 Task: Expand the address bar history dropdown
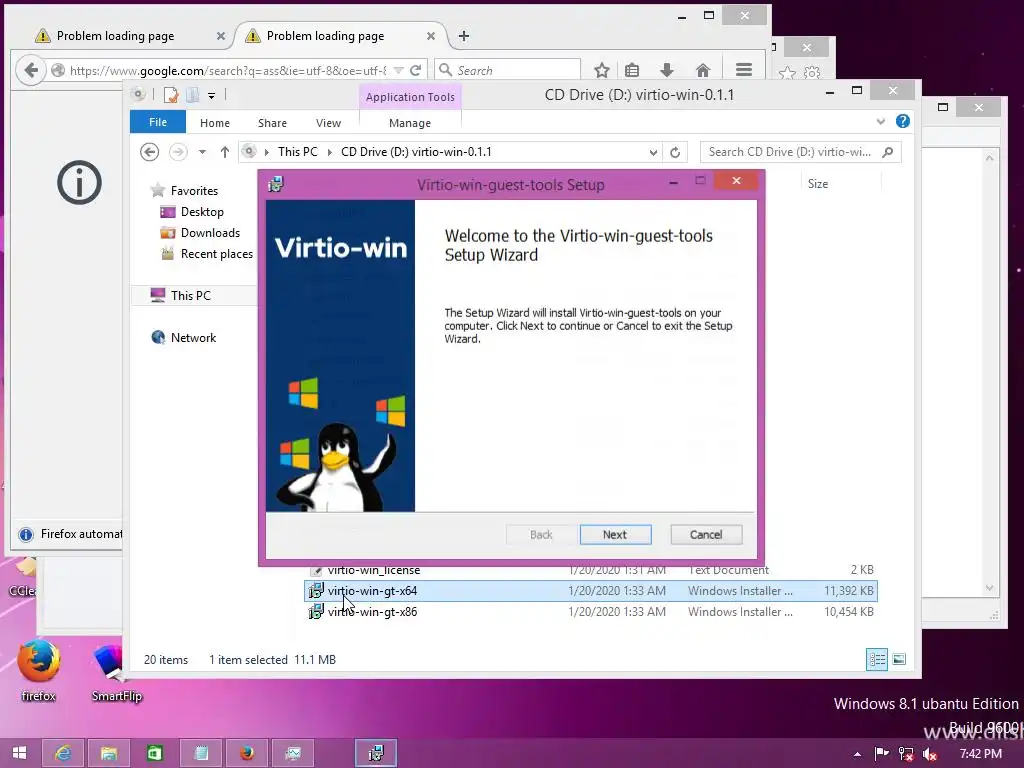tap(653, 152)
